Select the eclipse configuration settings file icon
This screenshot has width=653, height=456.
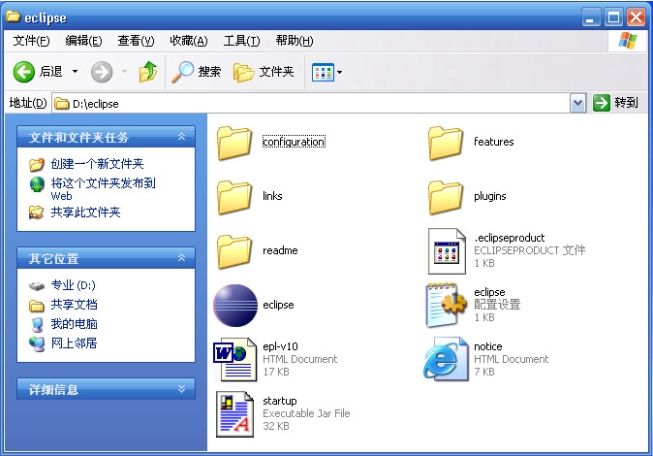[x=446, y=305]
